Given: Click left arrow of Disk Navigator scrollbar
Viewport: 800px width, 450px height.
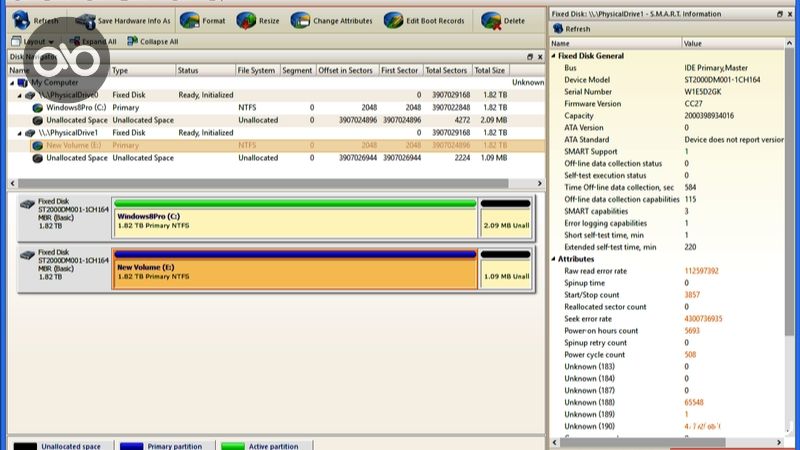Looking at the screenshot, I should point(13,183).
